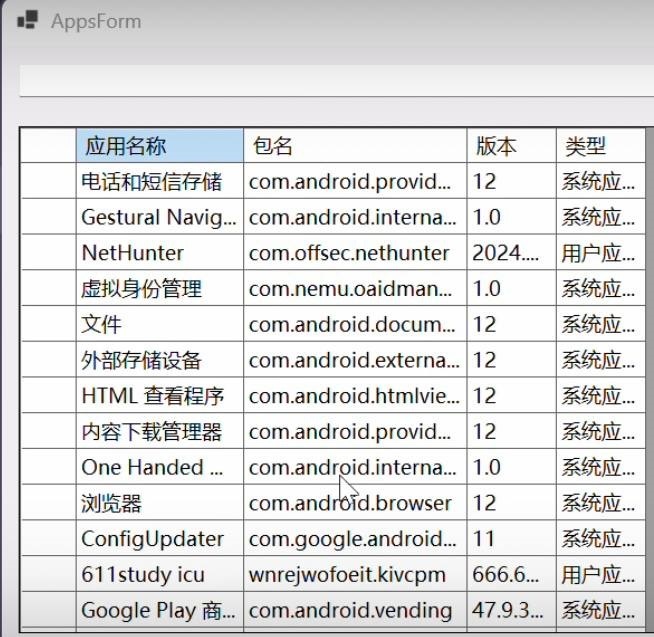Click the wnrejwofoeit.kivcpm package name cell
654x637 pixels.
(x=354, y=575)
